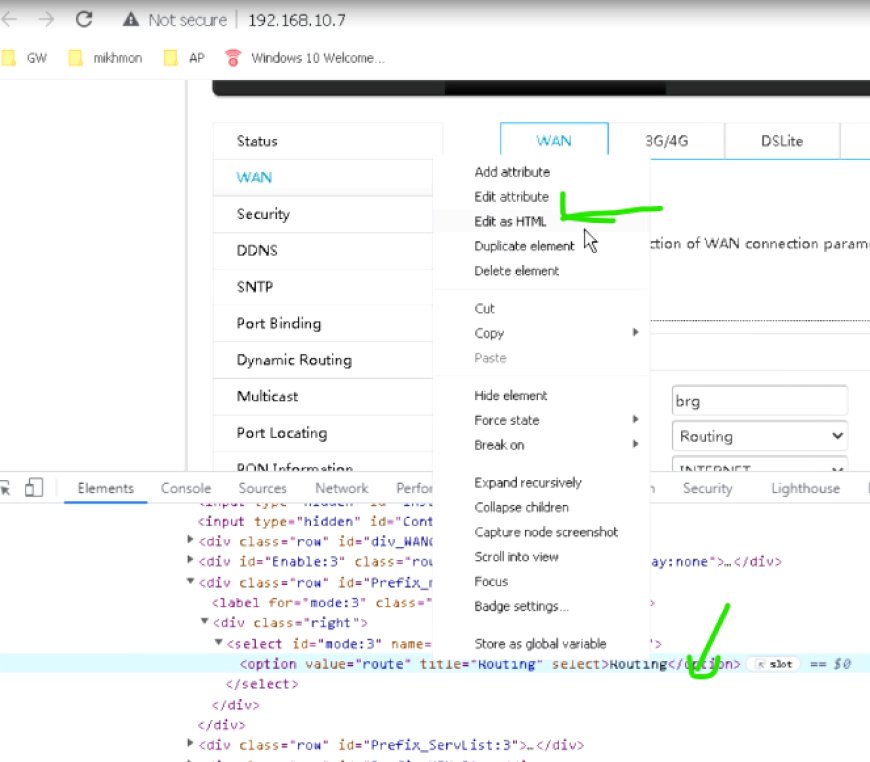Image resolution: width=870 pixels, height=762 pixels.
Task: Select WAN in the sidebar
Action: [322, 178]
